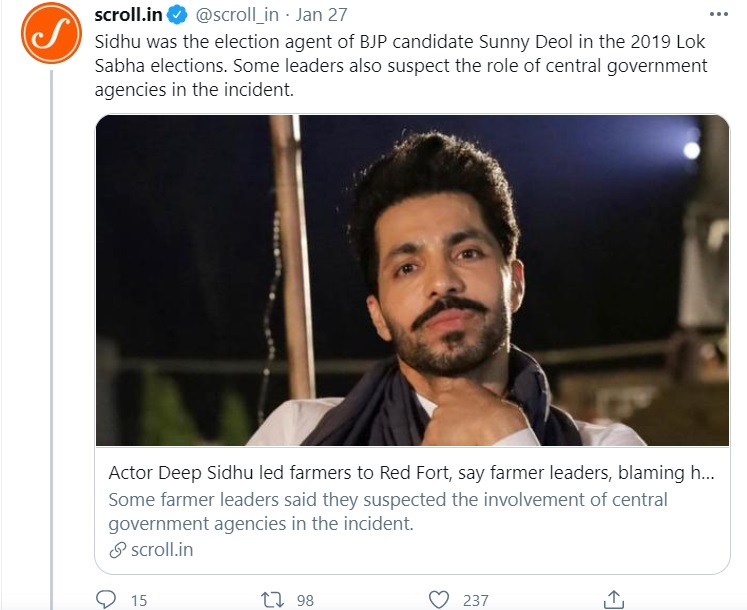Screen dimensions: 747x610
Task: Click the reply speech bubble icon
Action: click(106, 599)
